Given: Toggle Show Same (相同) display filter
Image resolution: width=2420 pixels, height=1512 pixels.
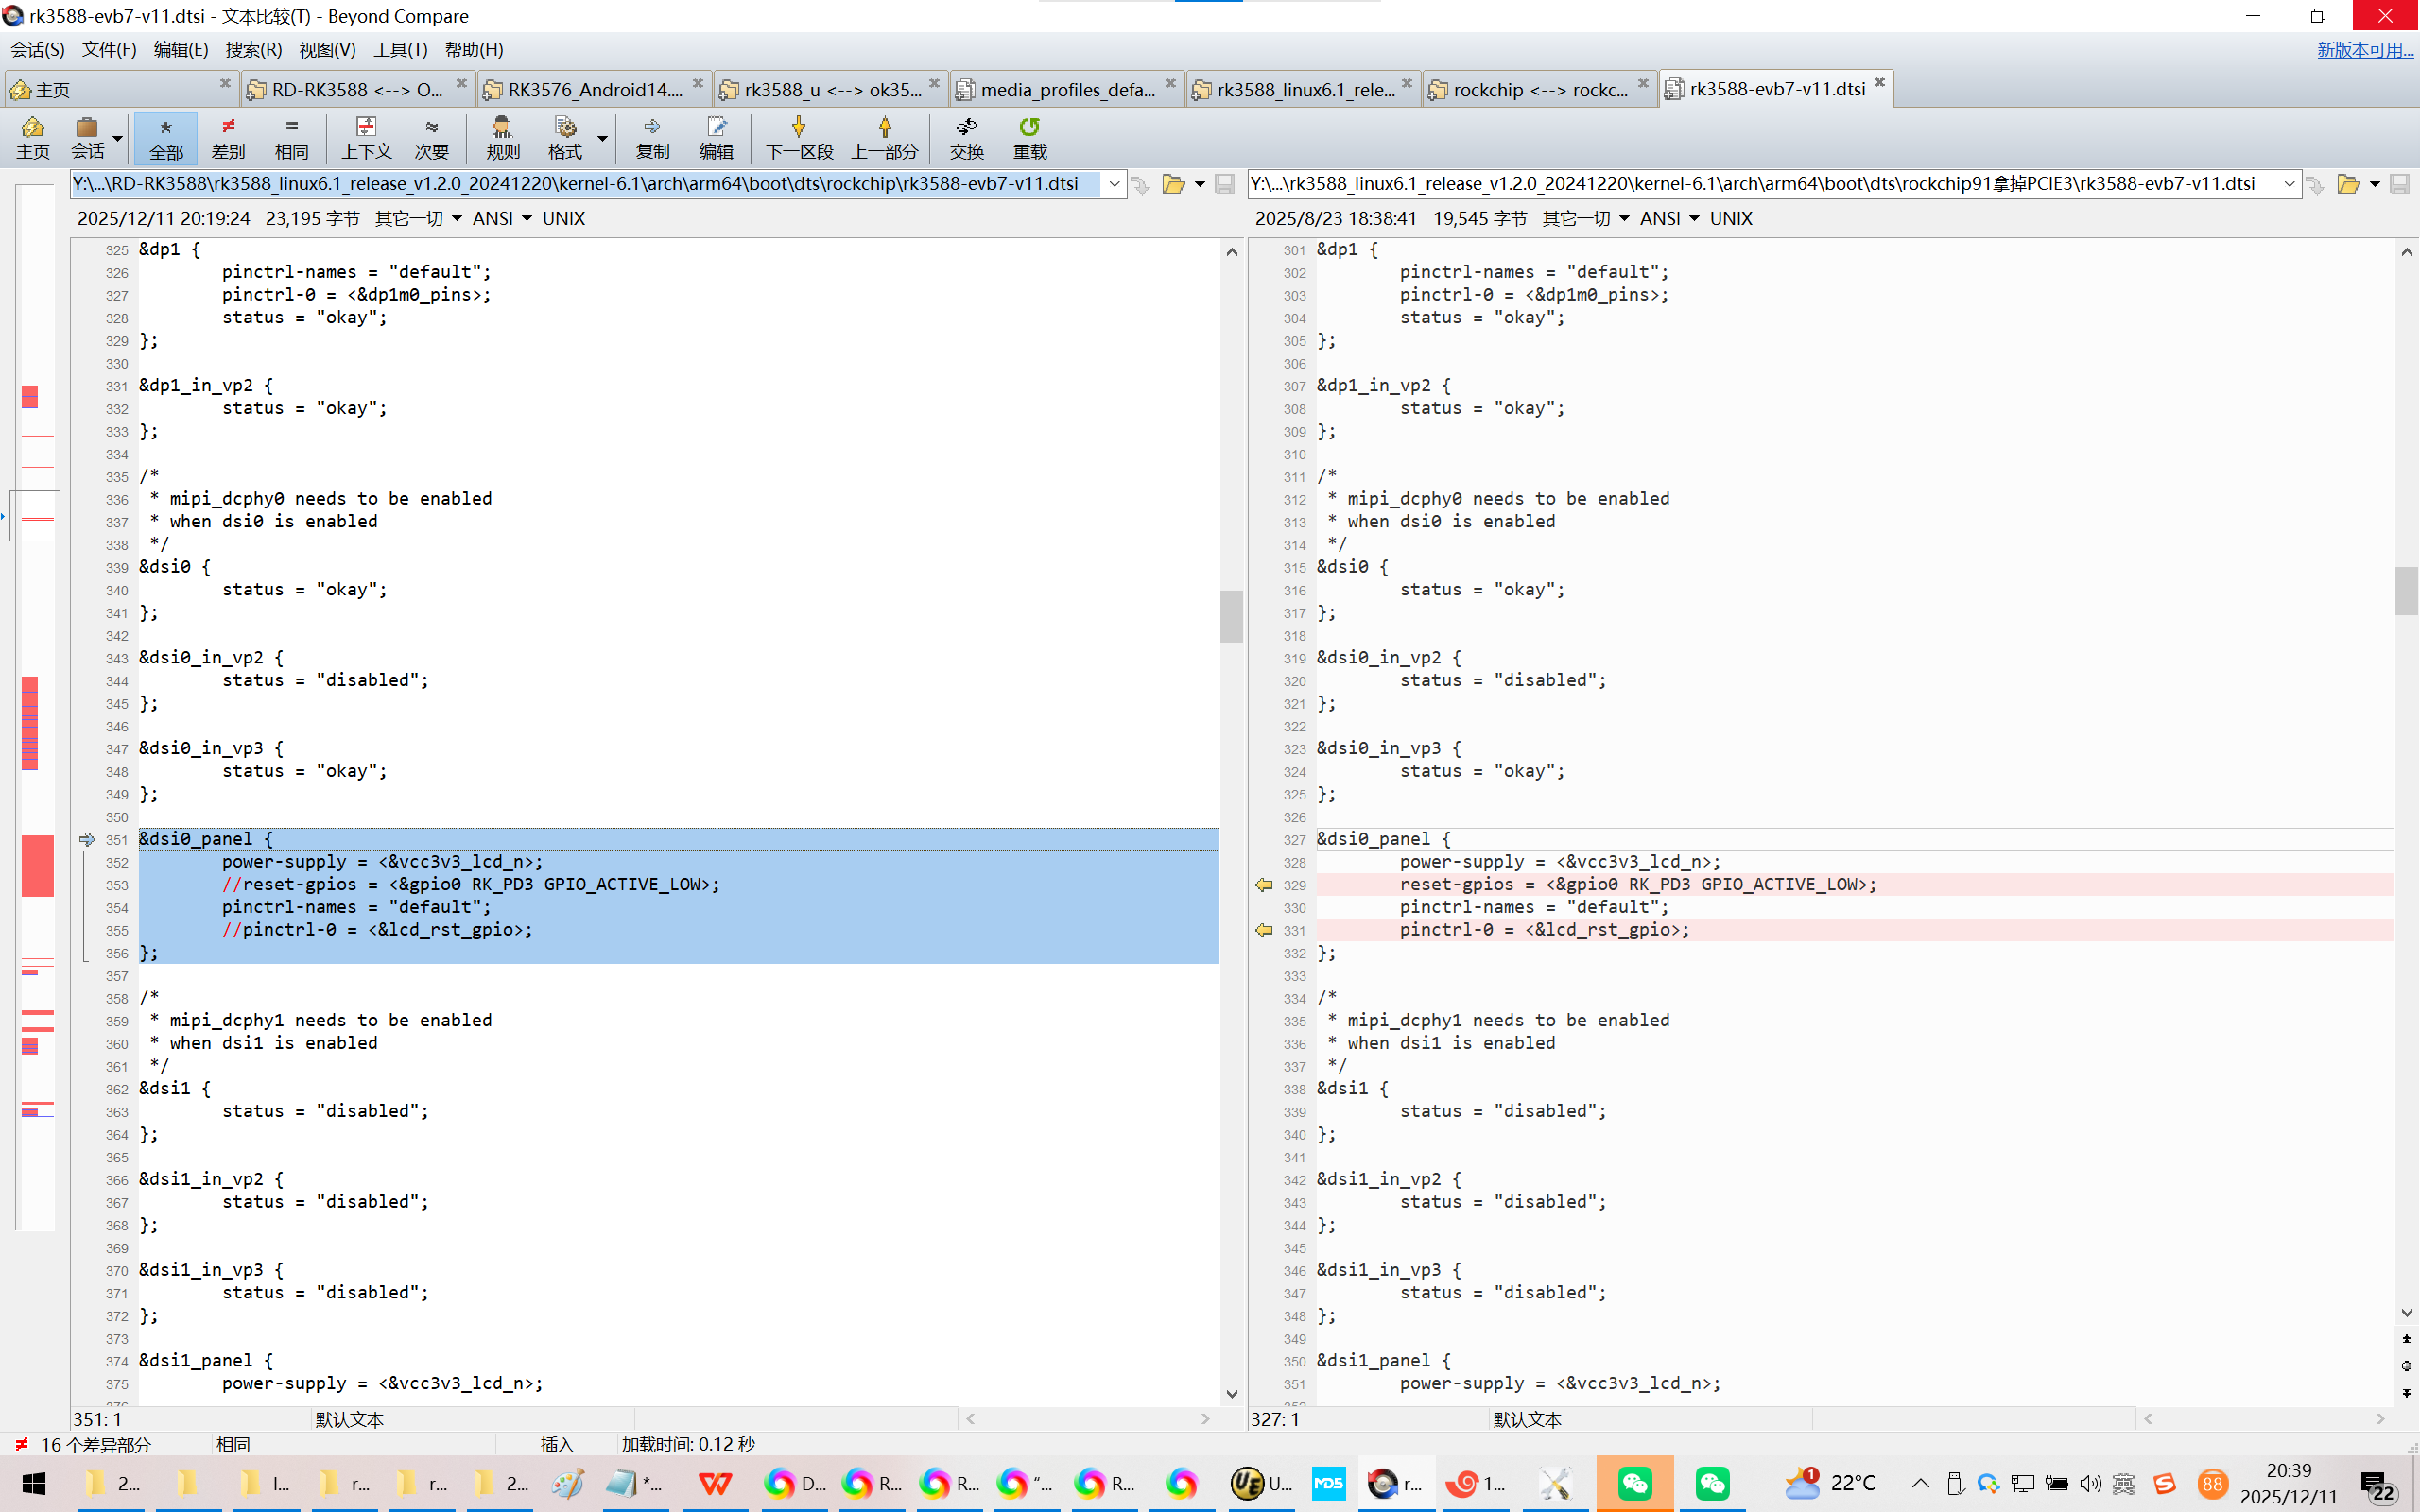Looking at the screenshot, I should point(291,137).
